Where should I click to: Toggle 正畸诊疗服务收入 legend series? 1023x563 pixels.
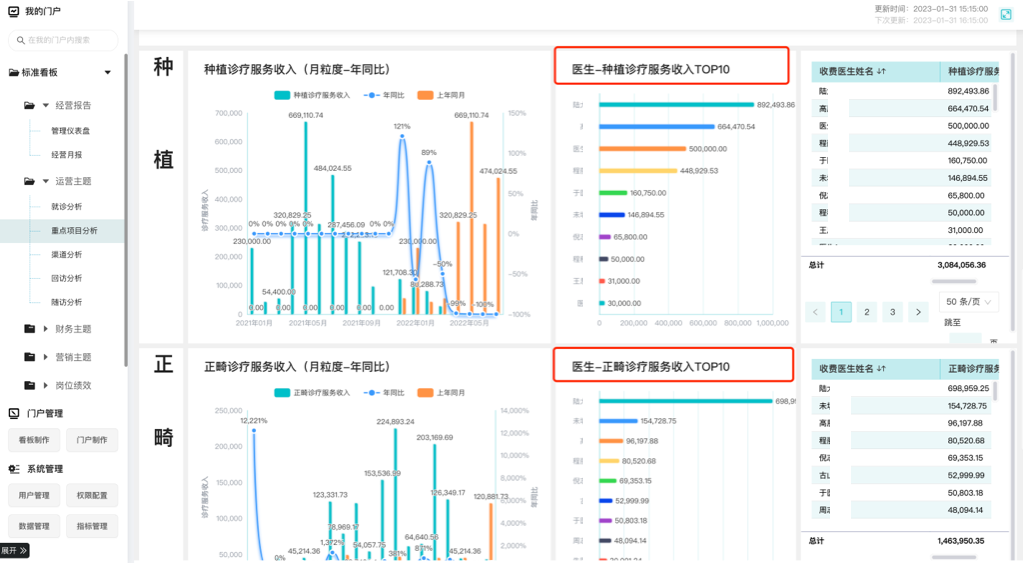tap(312, 393)
